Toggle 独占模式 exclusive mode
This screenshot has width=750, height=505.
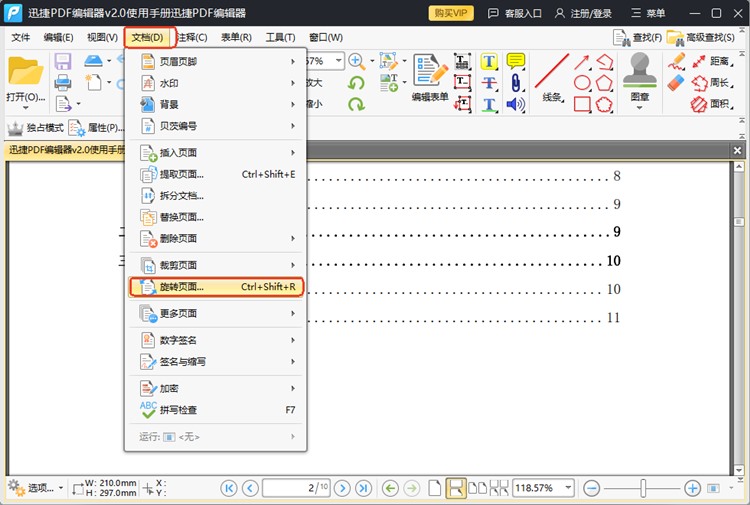tap(36, 128)
